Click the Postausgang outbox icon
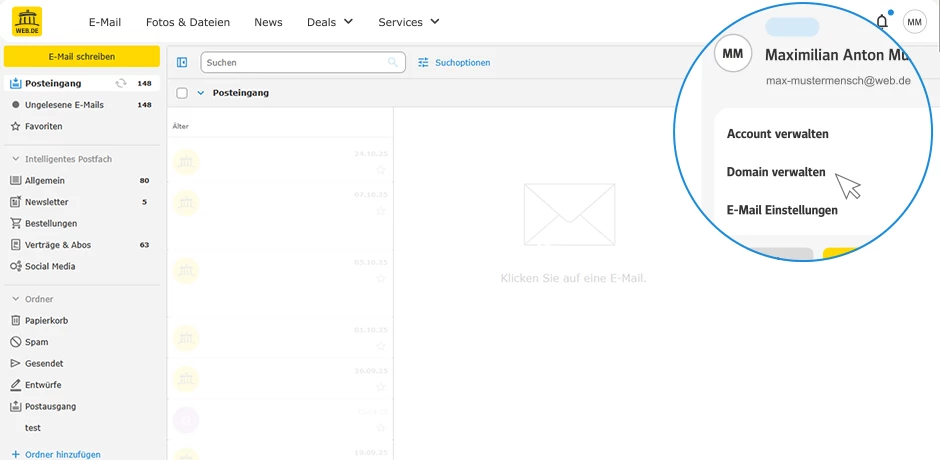Image resolution: width=940 pixels, height=460 pixels. point(16,406)
